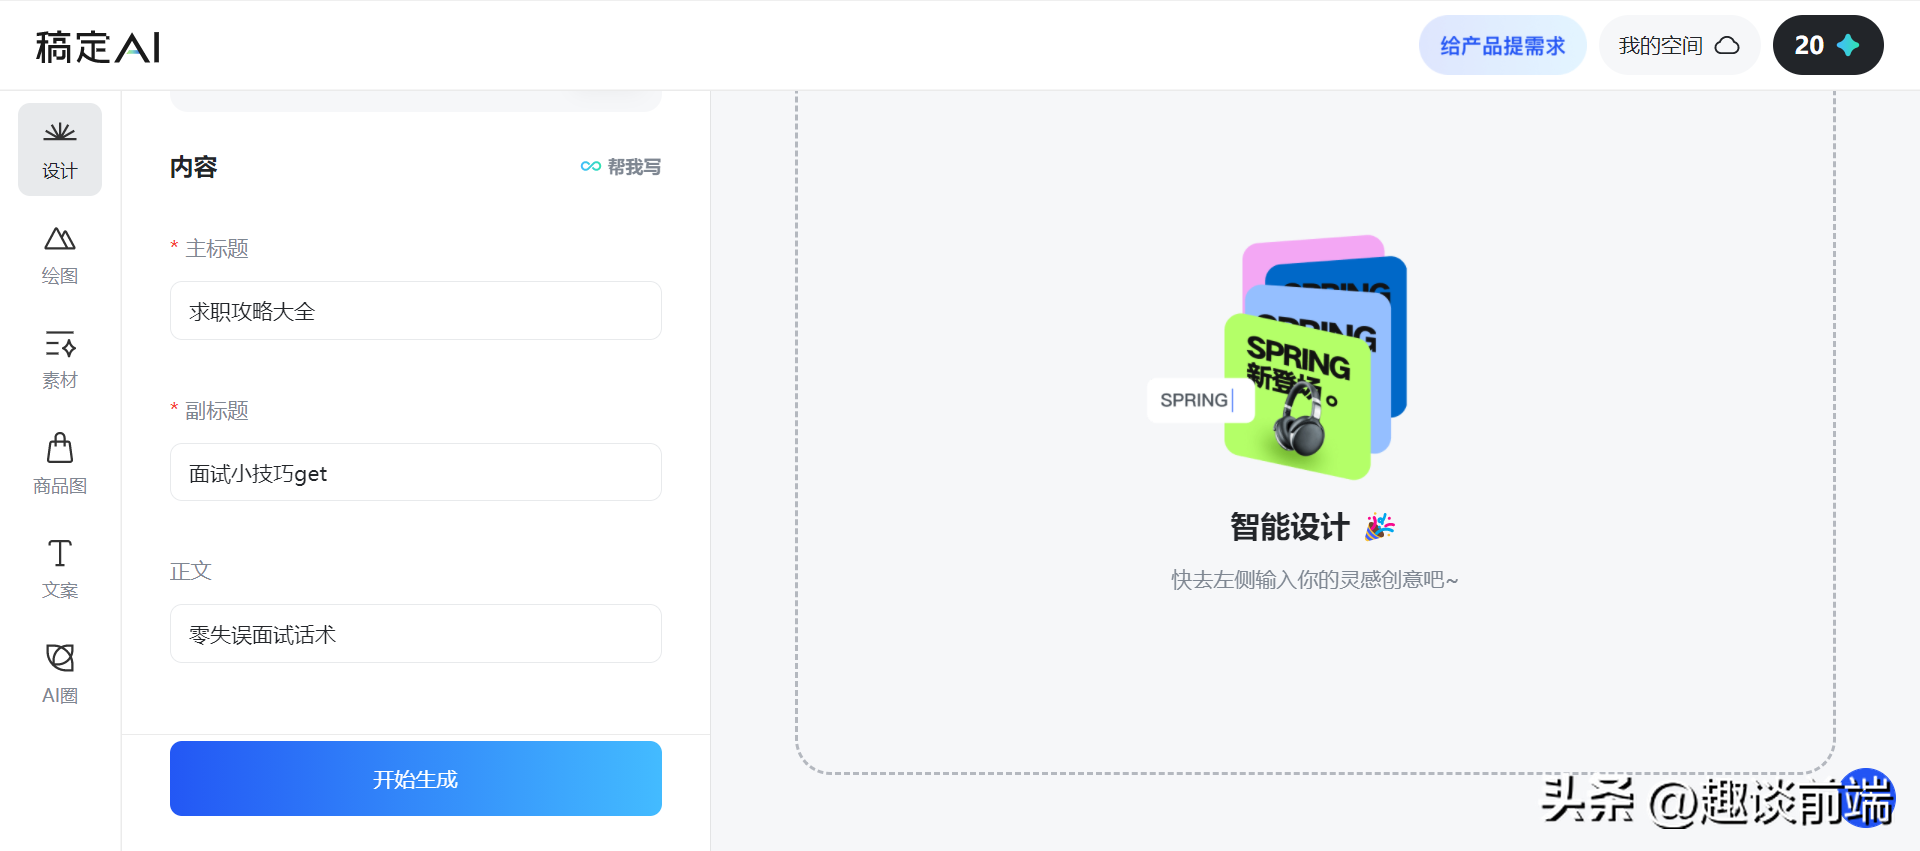Click the 20 credits balance button

[x=1828, y=45]
